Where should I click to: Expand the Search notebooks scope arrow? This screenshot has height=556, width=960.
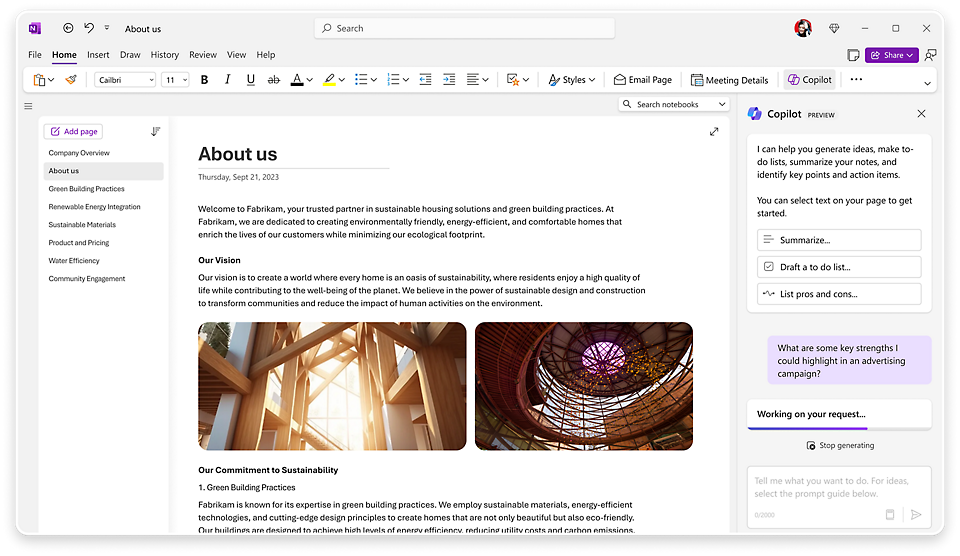coord(722,104)
